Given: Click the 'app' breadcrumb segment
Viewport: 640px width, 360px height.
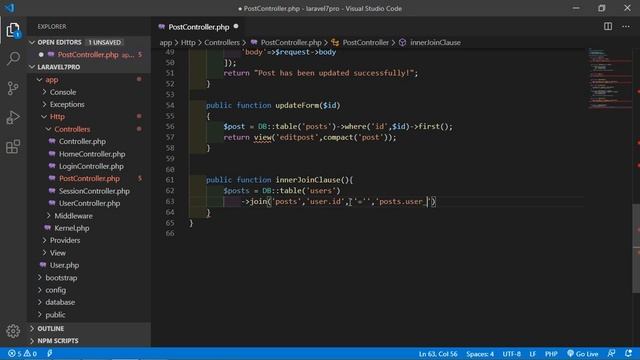Looking at the screenshot, I should point(165,42).
